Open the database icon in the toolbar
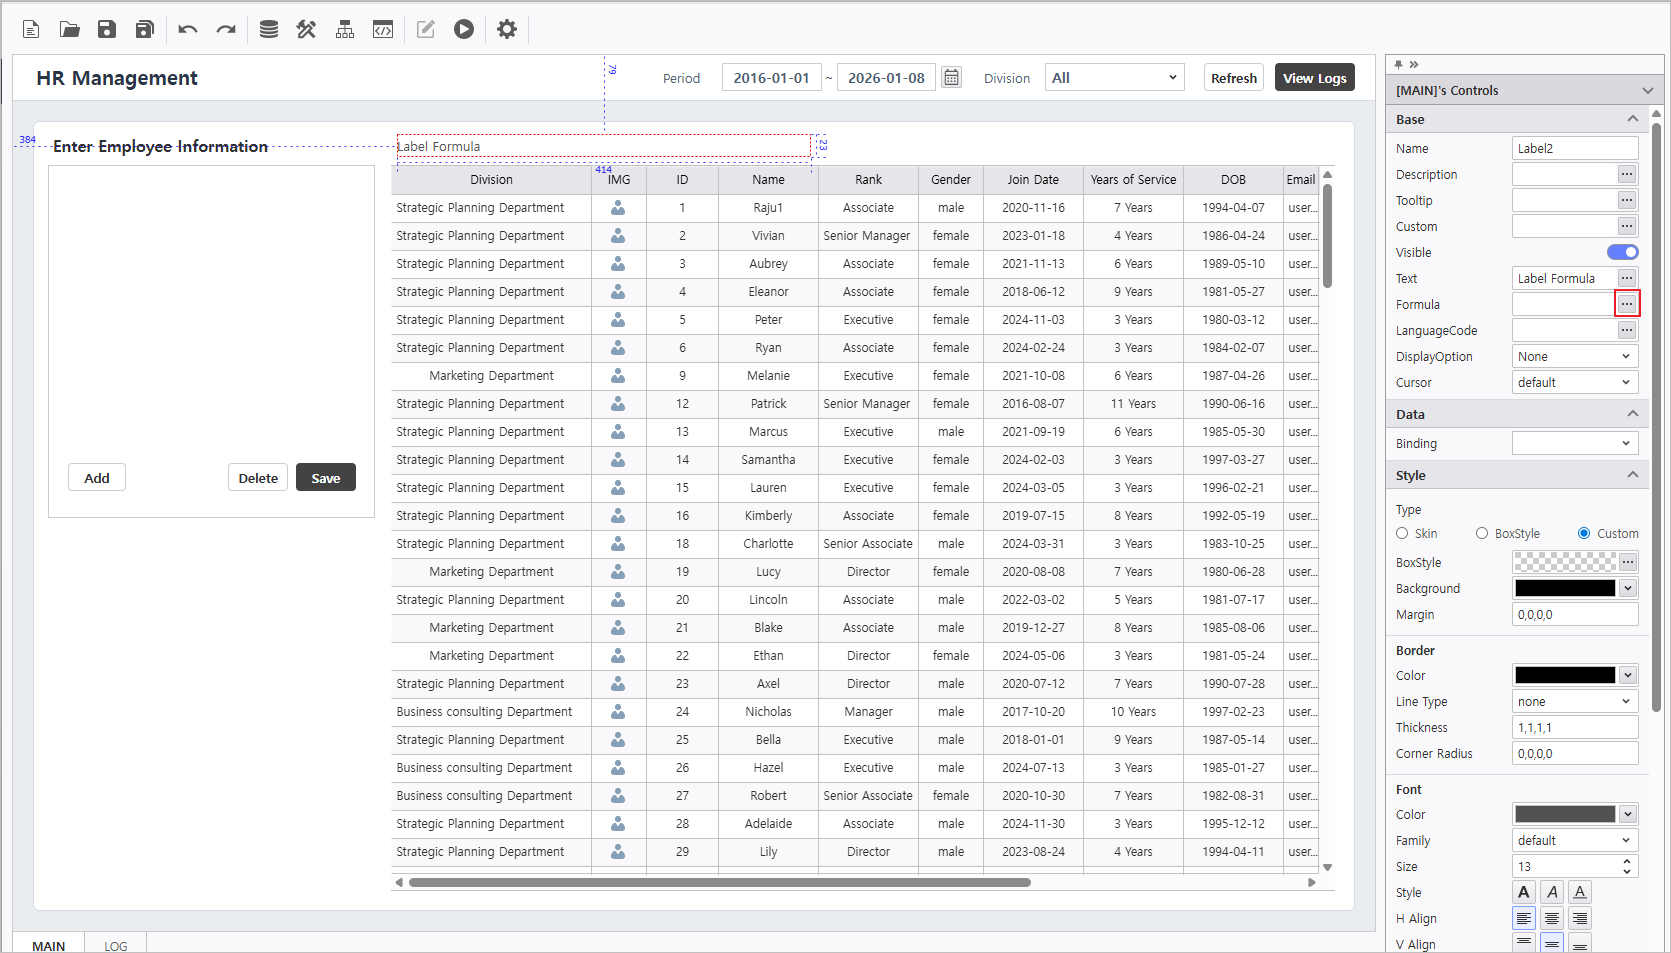This screenshot has height=953, width=1671. click(269, 29)
